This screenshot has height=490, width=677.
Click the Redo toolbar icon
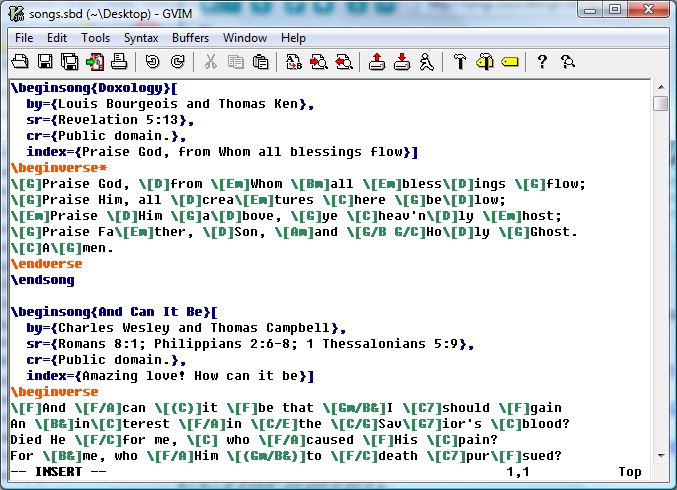tap(177, 62)
